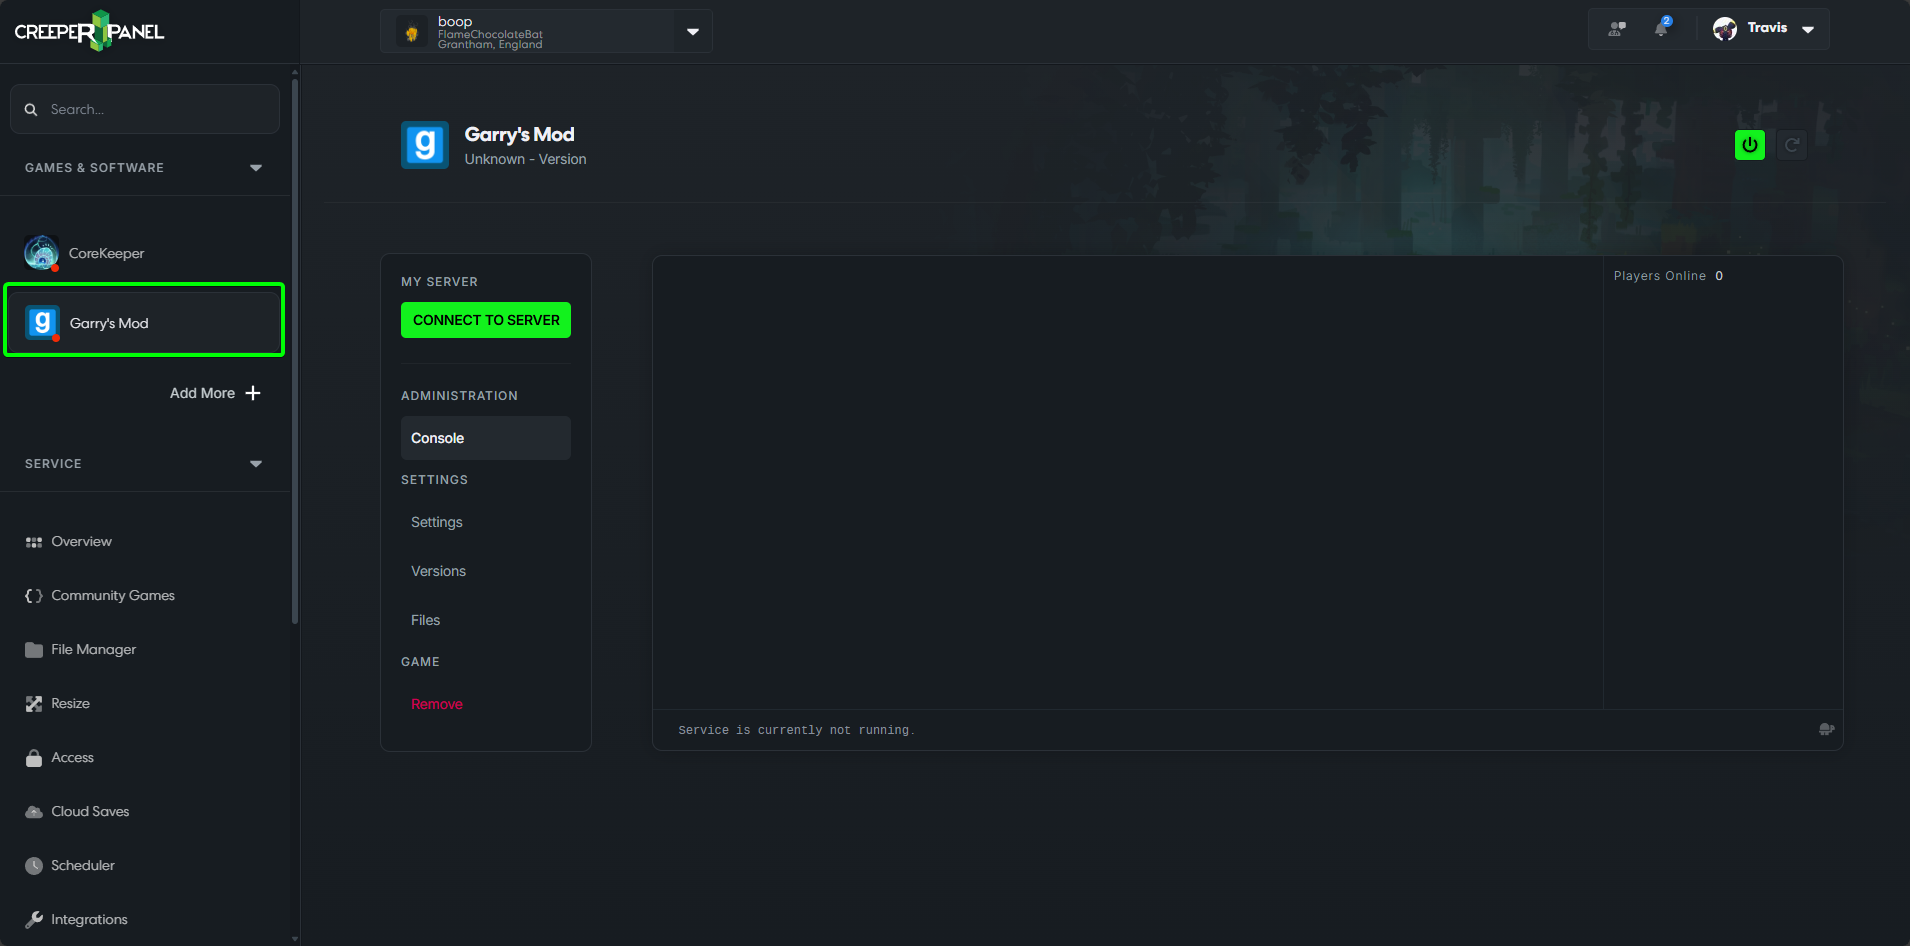
Task: Click the restart server icon
Action: pyautogui.click(x=1791, y=144)
